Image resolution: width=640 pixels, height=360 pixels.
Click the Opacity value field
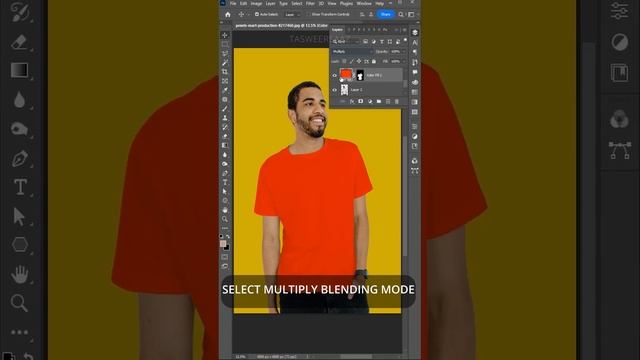pyautogui.click(x=396, y=52)
